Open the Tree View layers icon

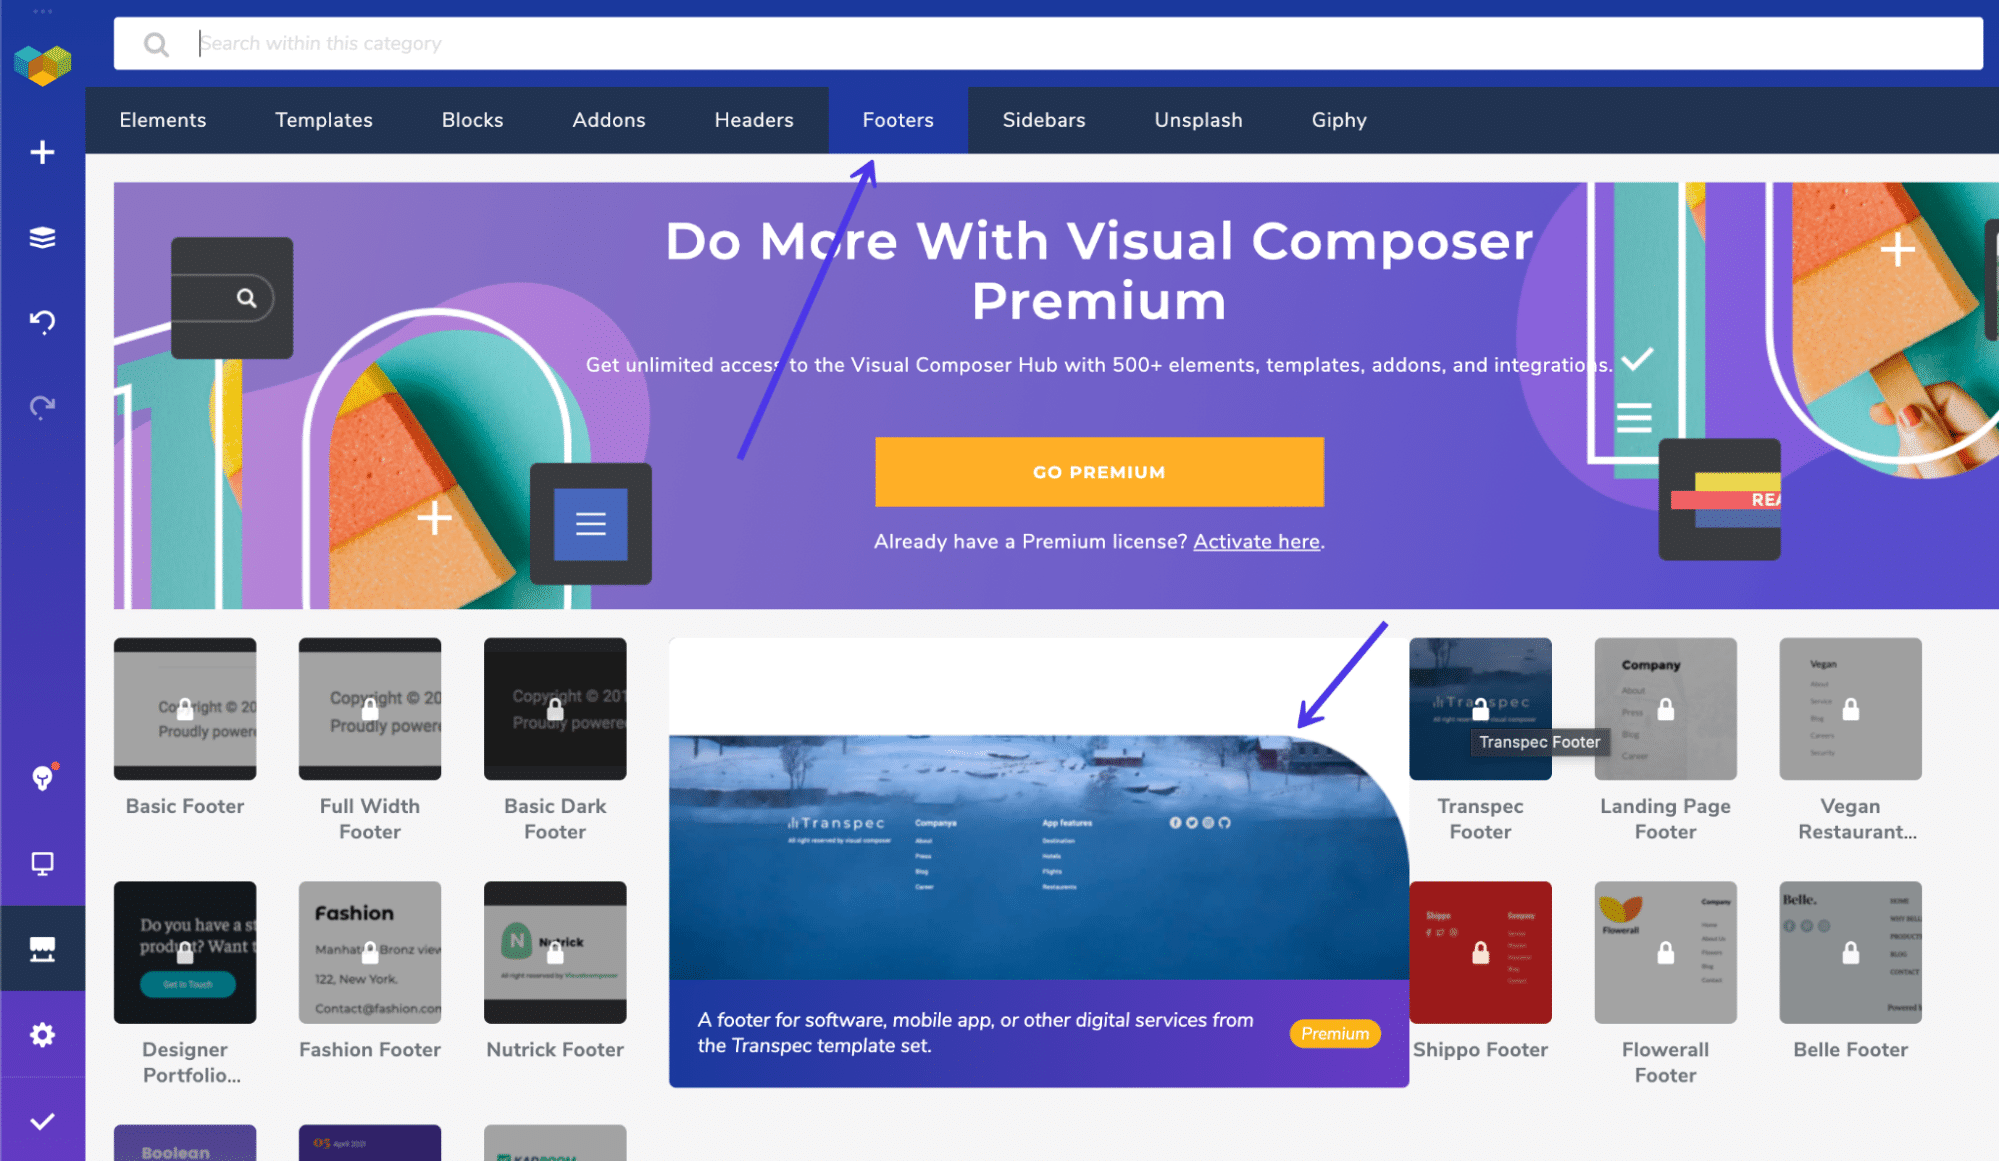(x=42, y=238)
